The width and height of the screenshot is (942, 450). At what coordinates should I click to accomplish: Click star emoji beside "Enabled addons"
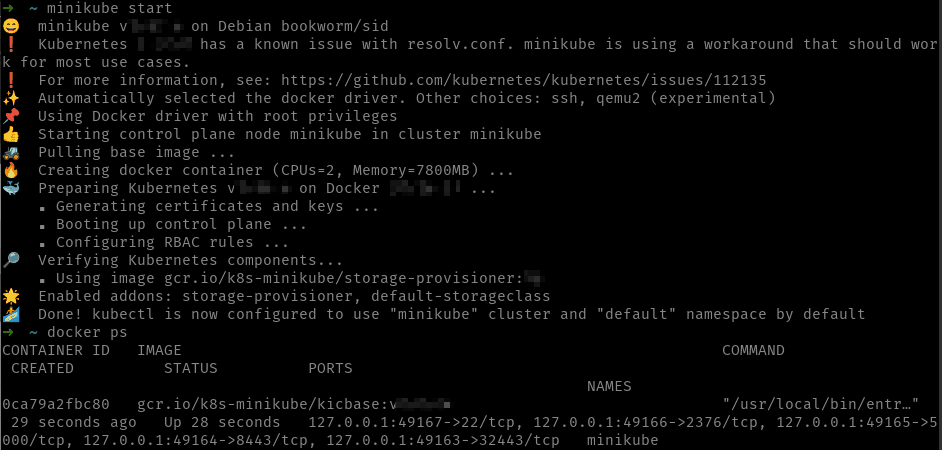[11, 297]
